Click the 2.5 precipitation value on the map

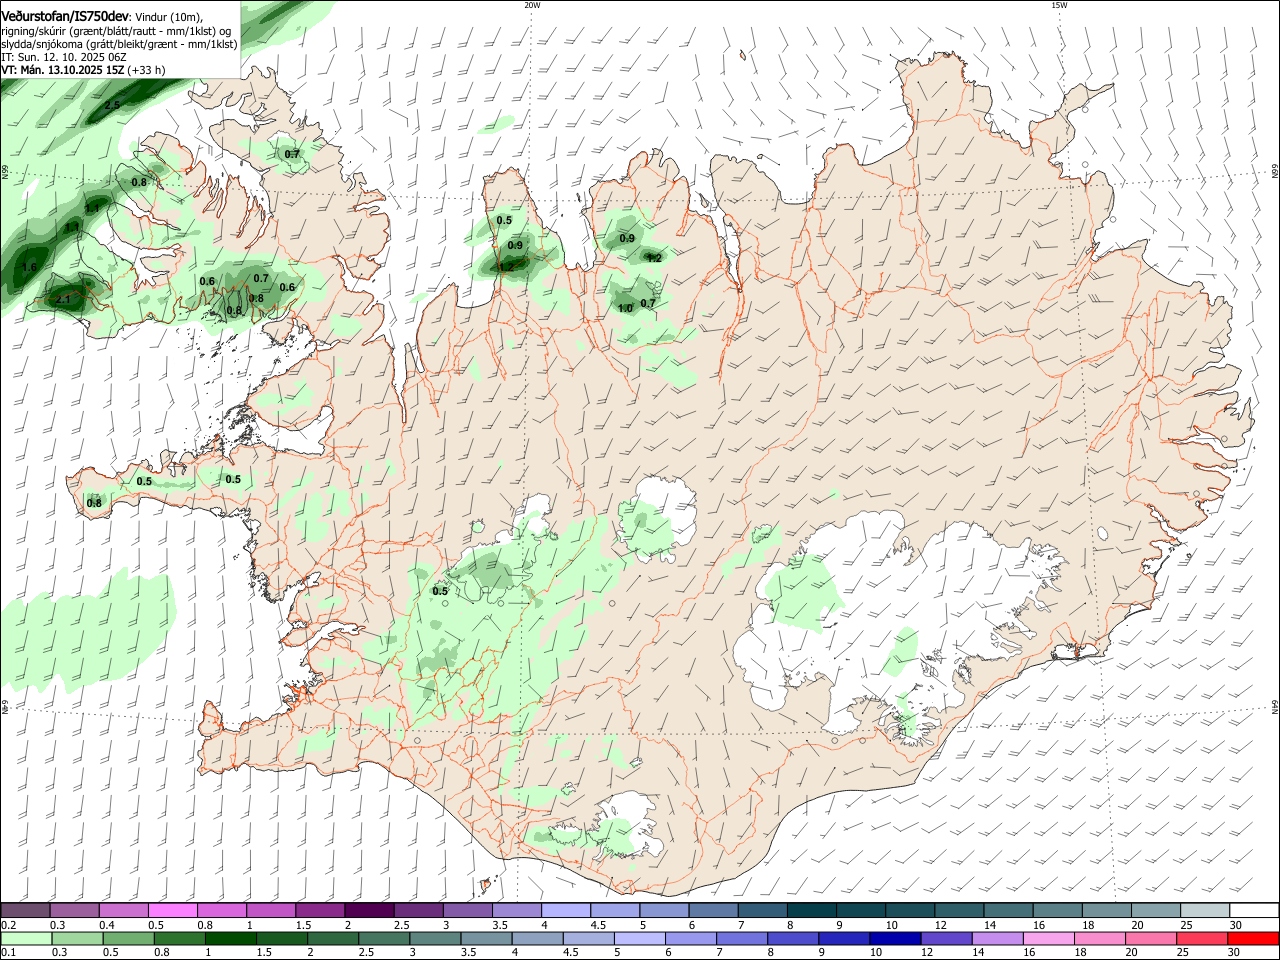tap(112, 105)
